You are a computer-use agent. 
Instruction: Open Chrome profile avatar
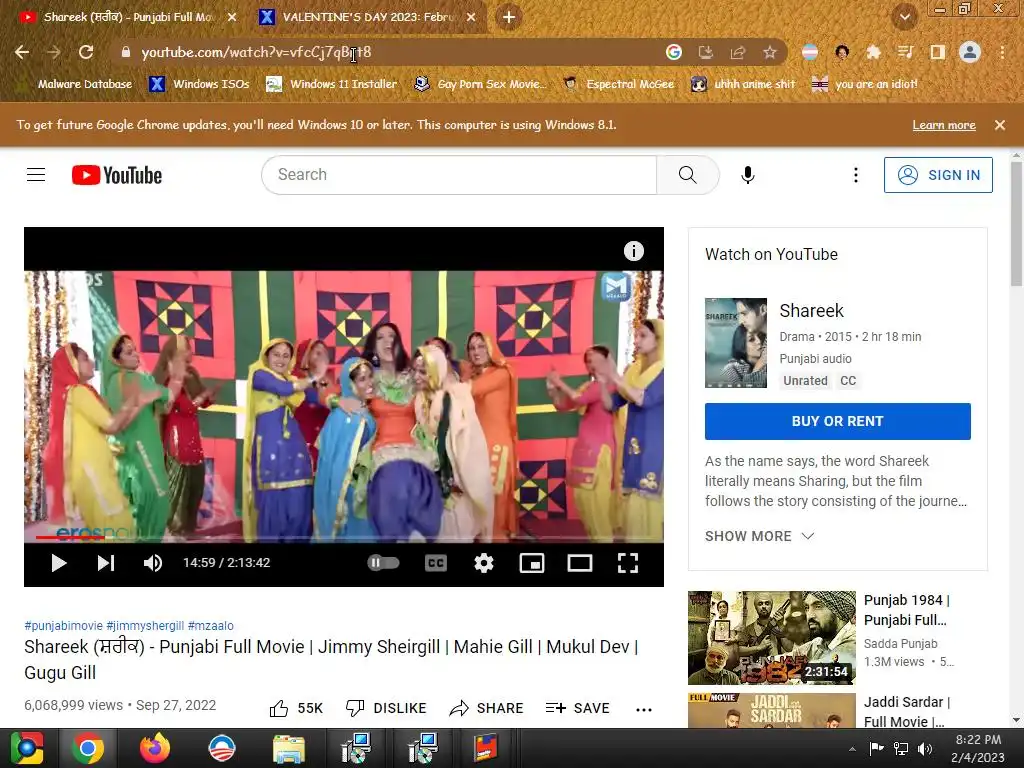click(x=970, y=52)
